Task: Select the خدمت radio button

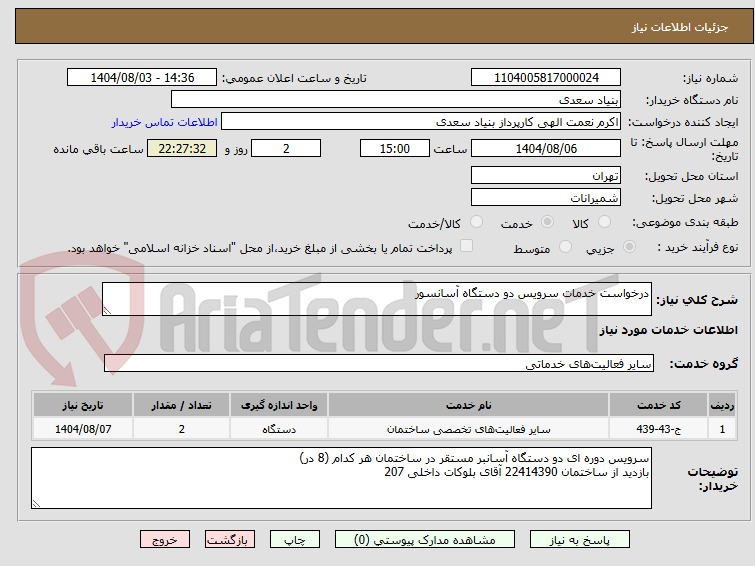Action: [547, 222]
